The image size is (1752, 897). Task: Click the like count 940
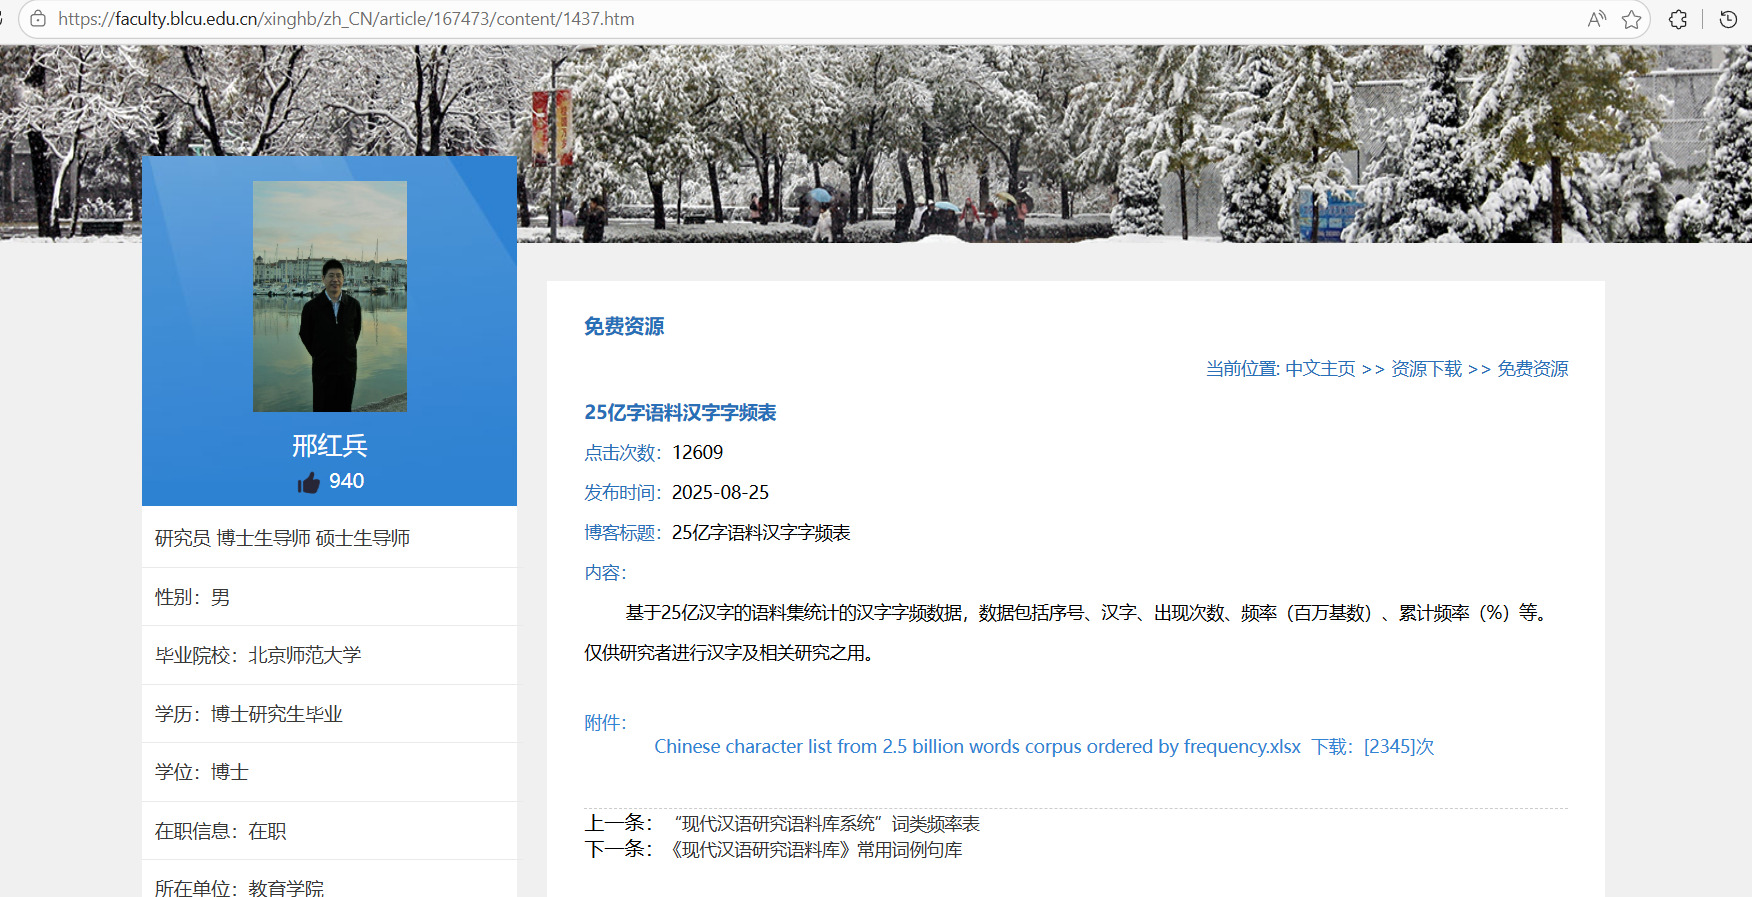tap(346, 481)
